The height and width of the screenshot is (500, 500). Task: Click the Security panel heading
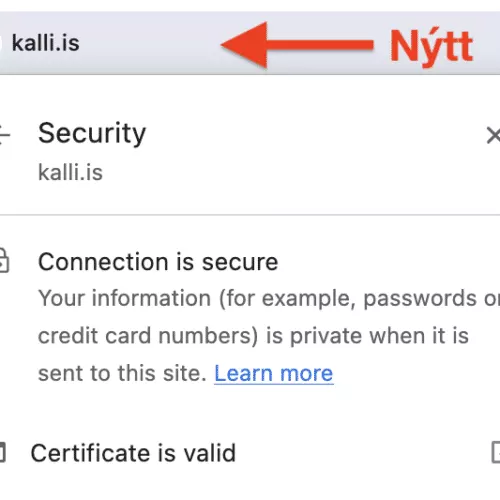click(x=92, y=134)
